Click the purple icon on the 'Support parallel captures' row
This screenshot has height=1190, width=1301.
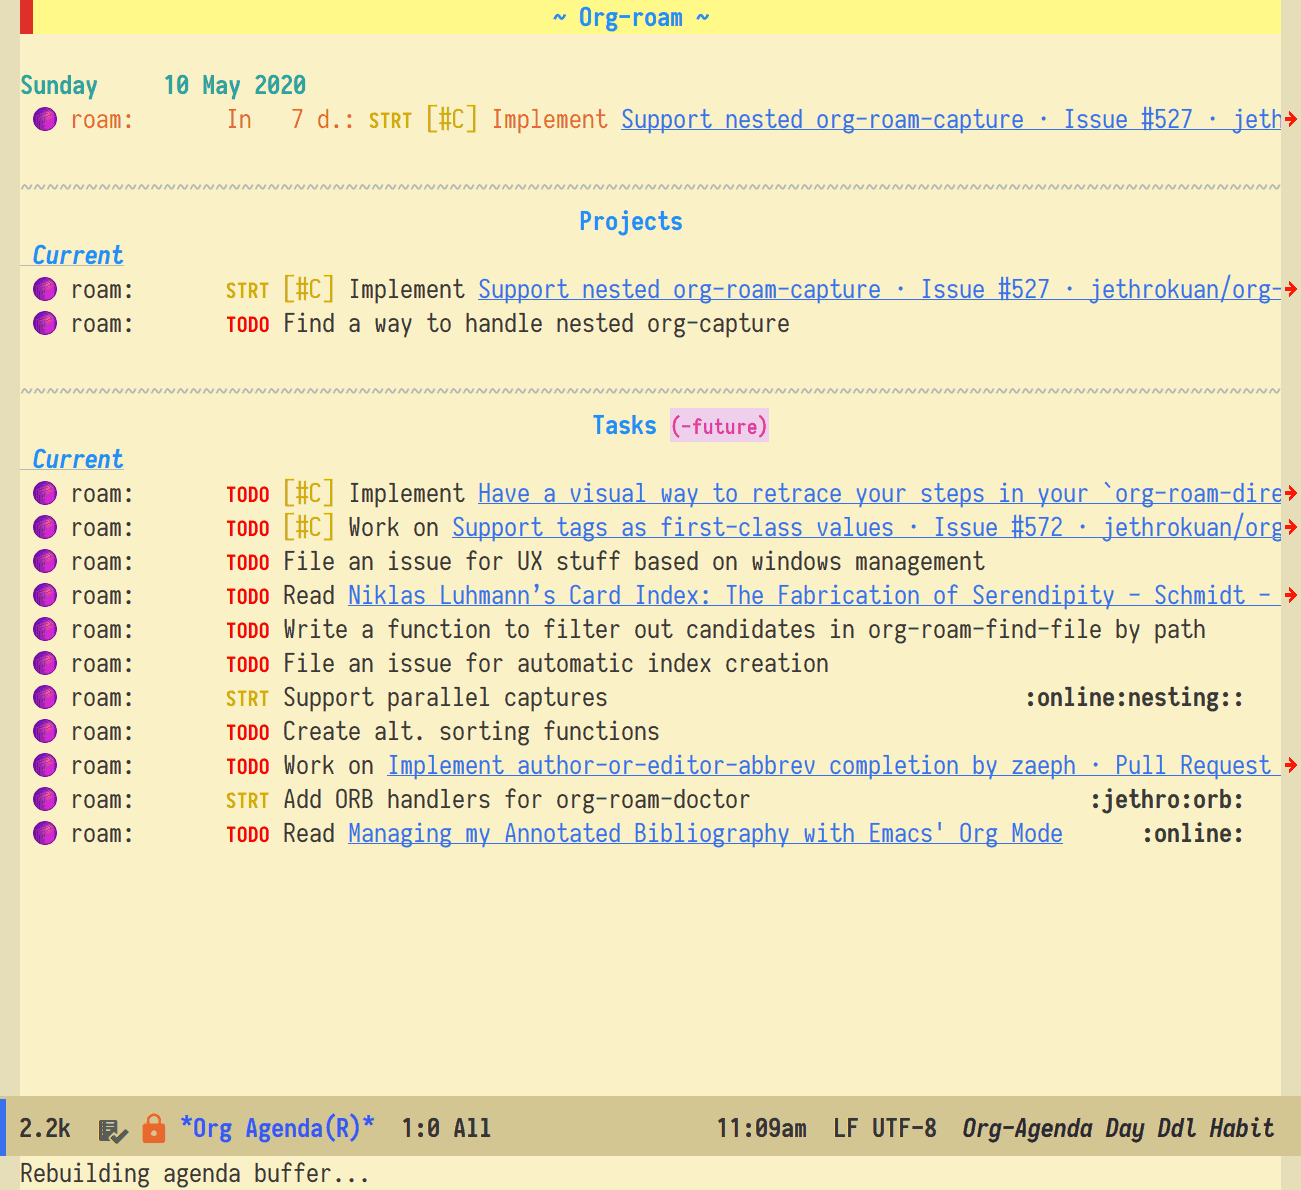tap(45, 698)
